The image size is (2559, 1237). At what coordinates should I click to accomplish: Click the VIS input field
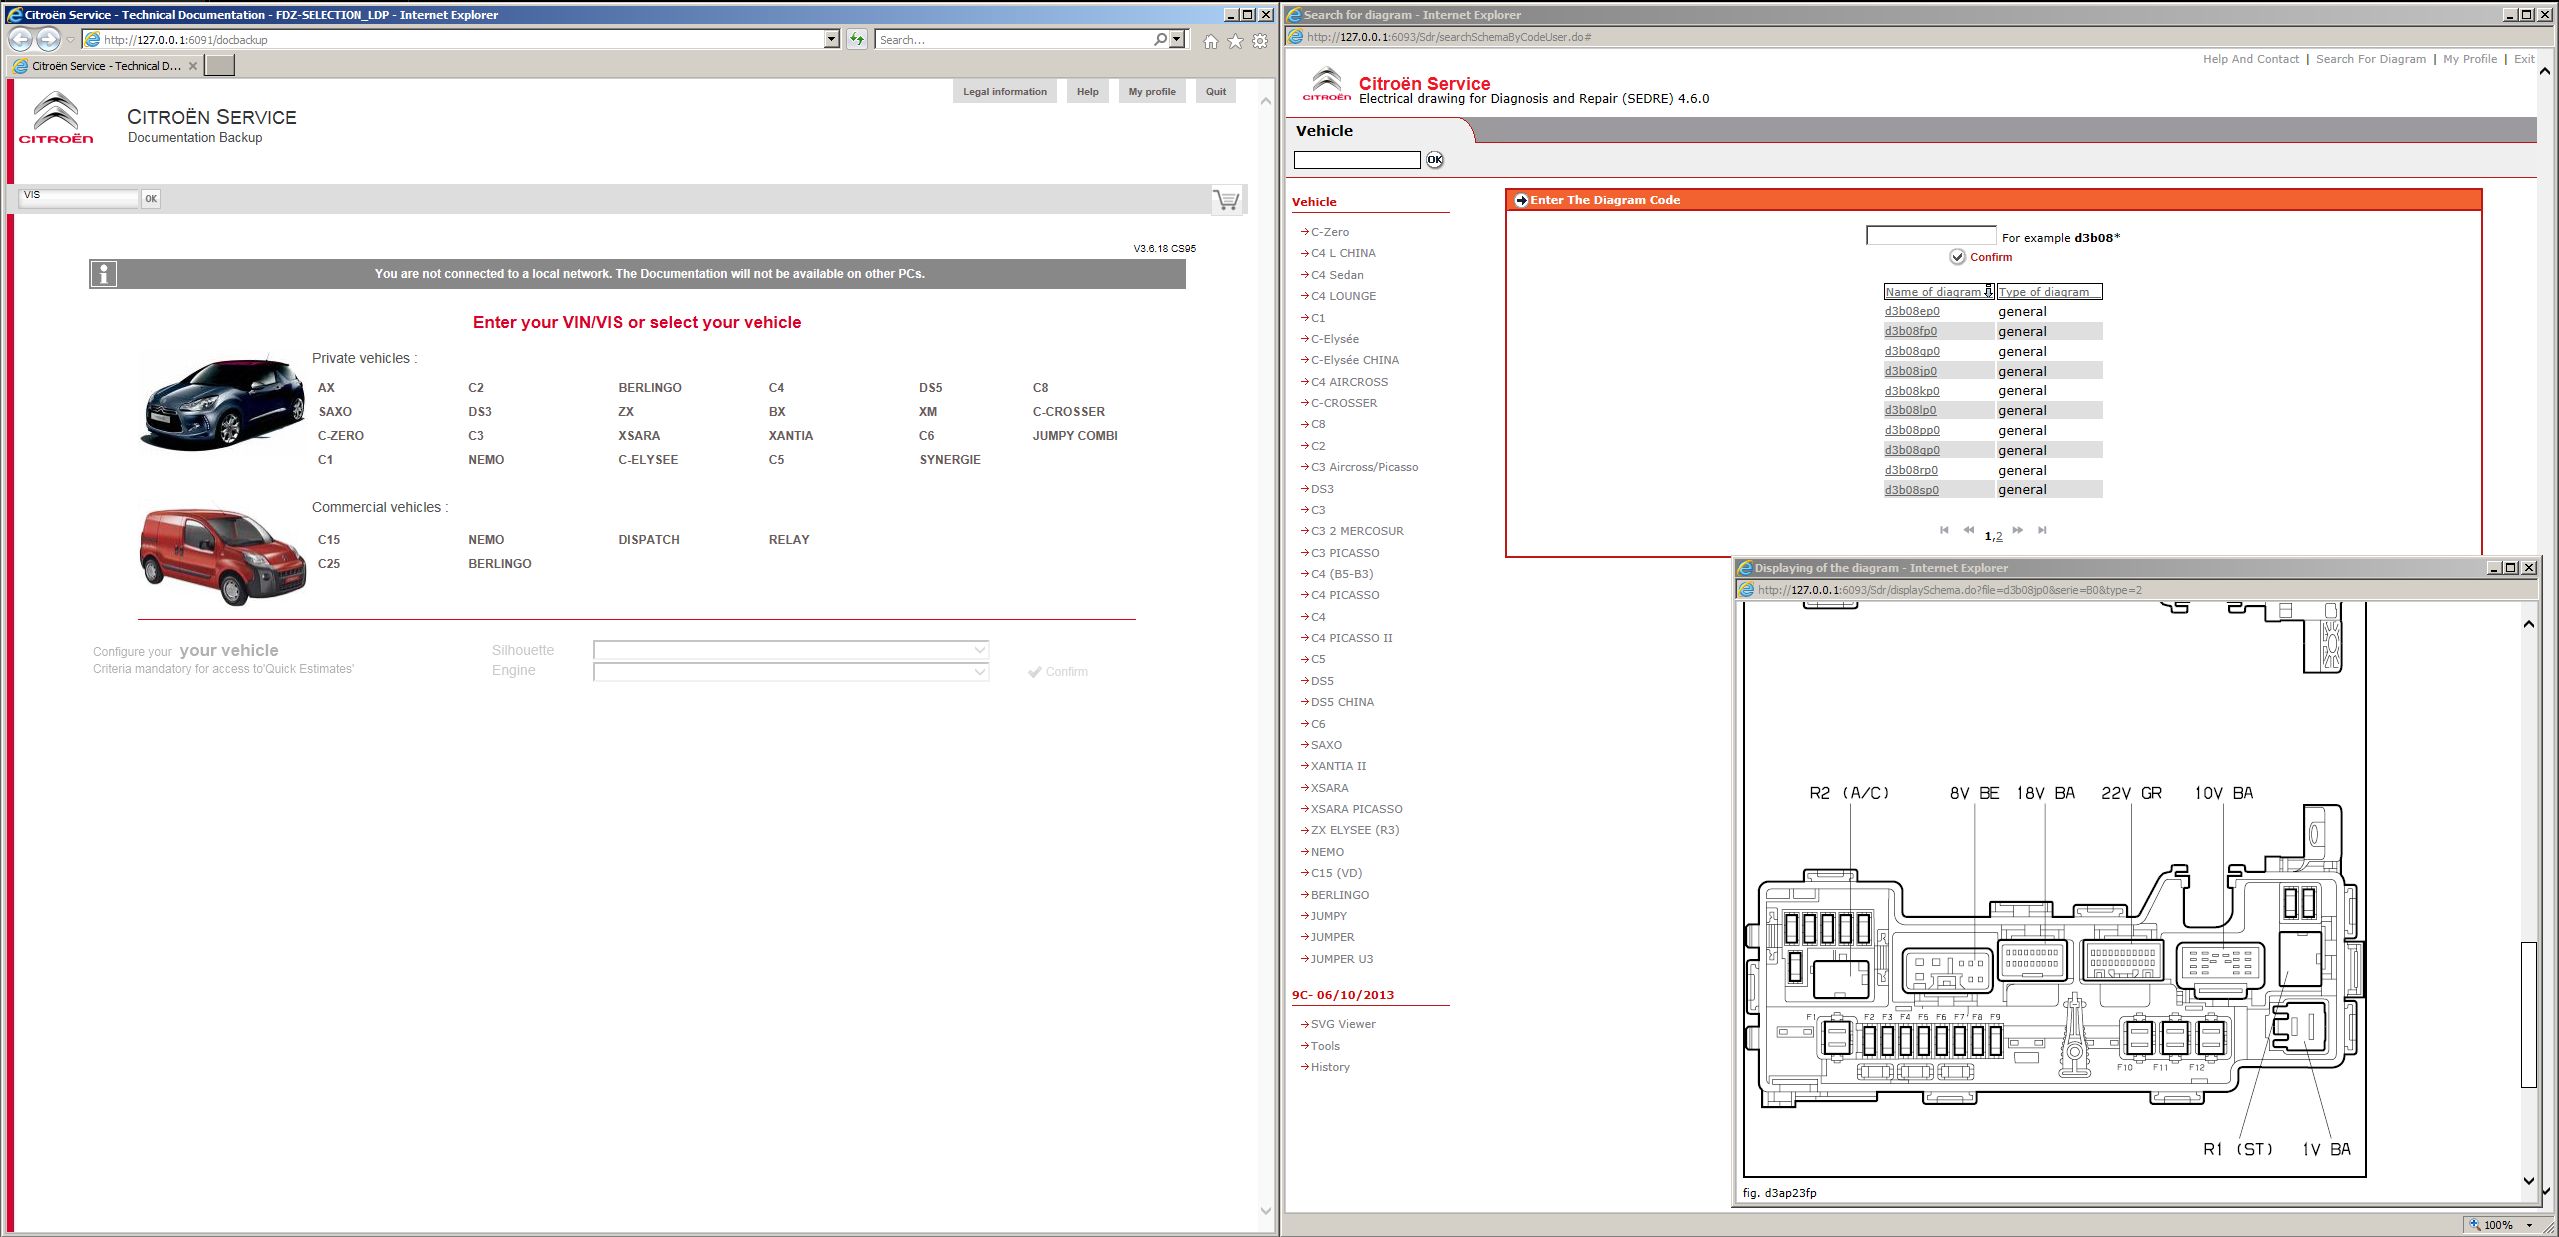[x=78, y=197]
